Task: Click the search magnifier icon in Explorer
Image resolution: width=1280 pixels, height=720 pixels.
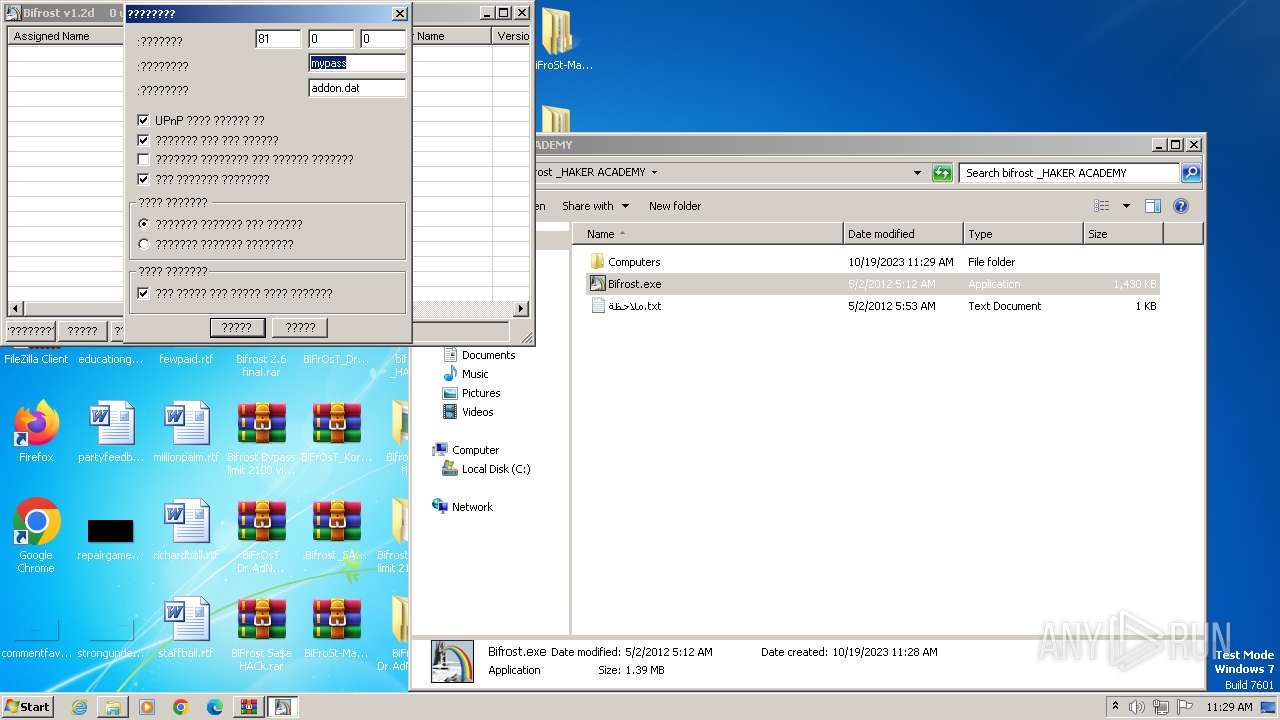Action: 1190,173
